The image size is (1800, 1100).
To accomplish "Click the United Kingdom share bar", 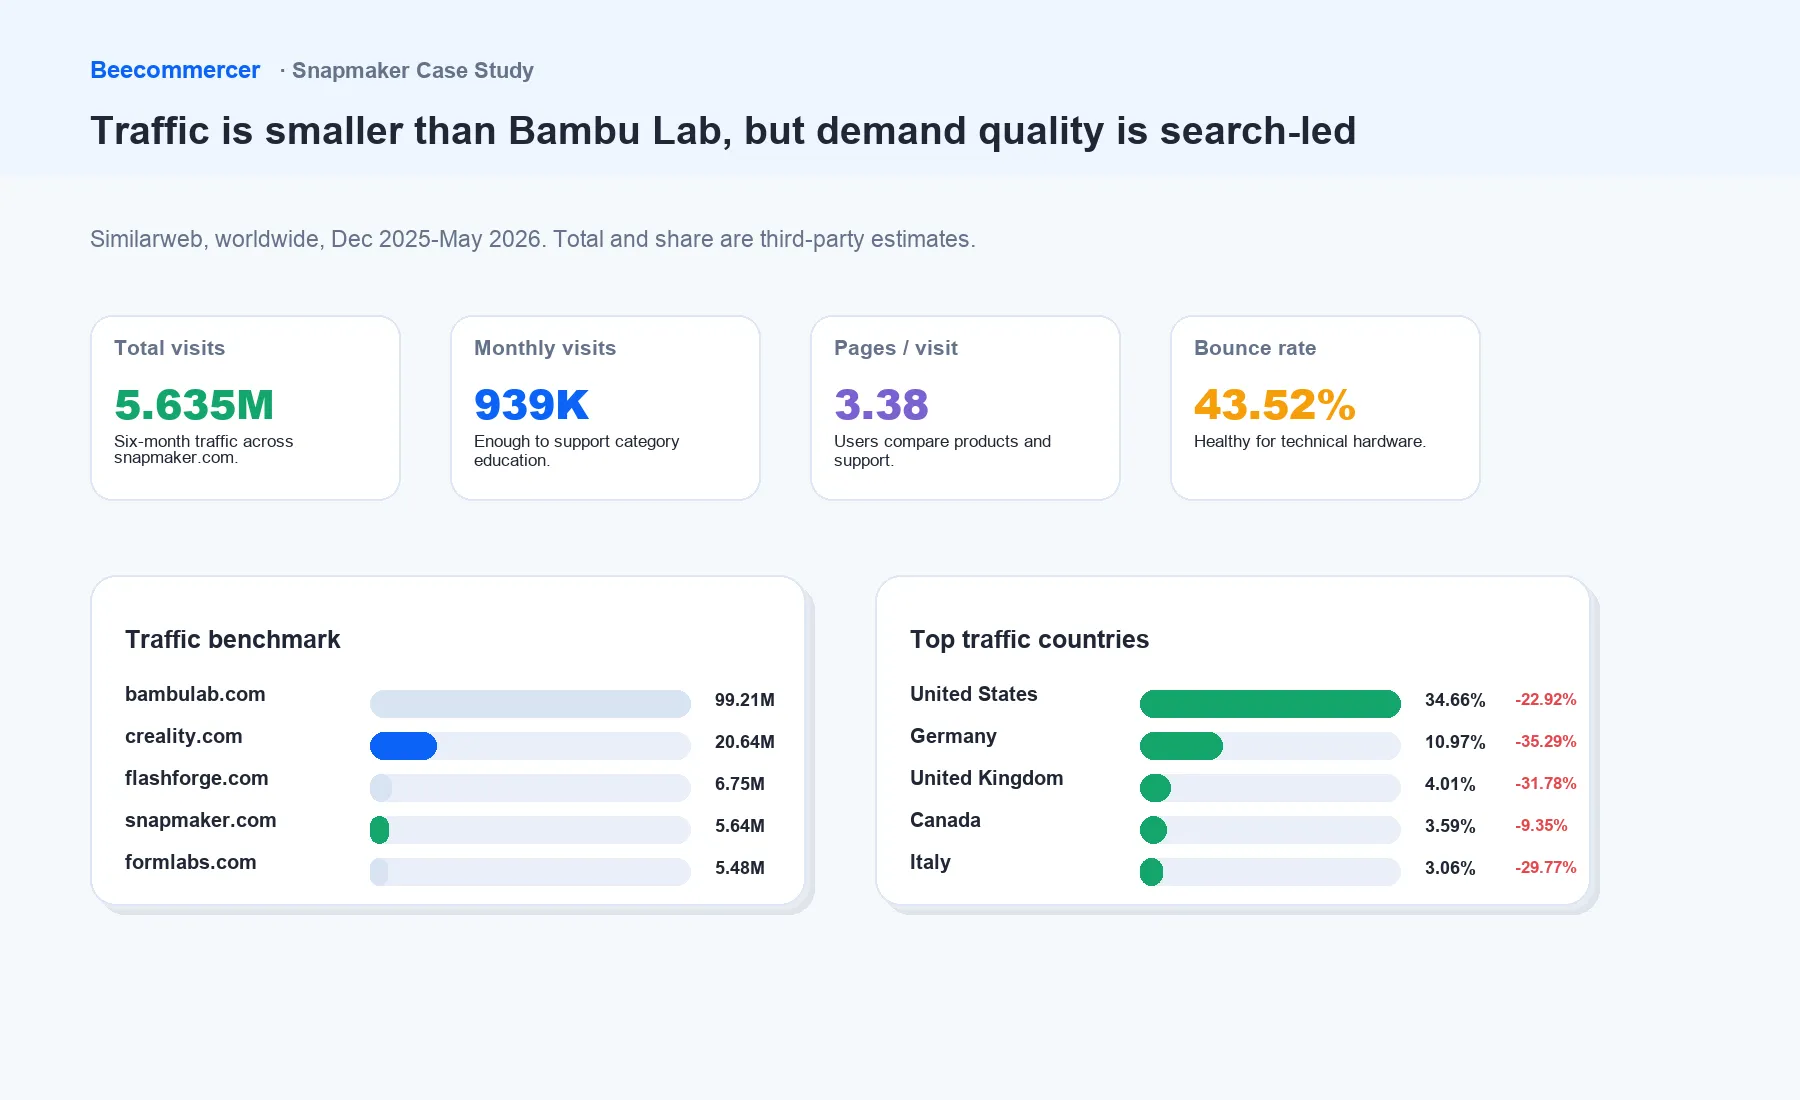I will [1270, 788].
